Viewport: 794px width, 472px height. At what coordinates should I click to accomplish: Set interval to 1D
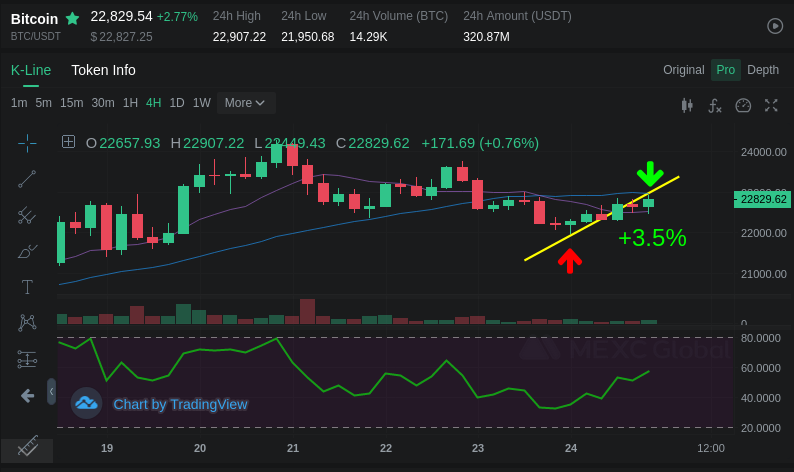tap(177, 103)
